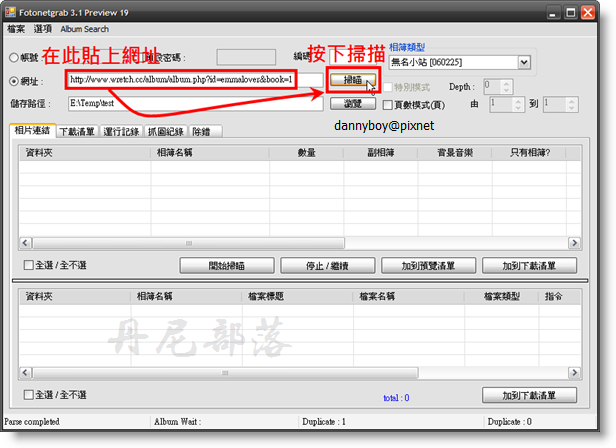Decrease the 由 page start spinner
616x448 pixels.
518,108
